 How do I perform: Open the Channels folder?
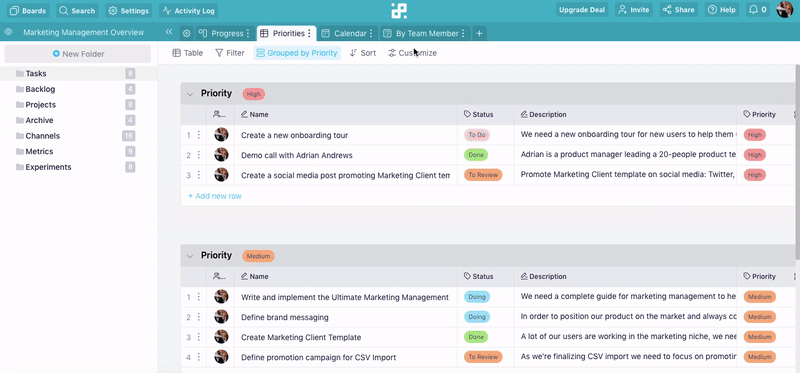[x=78, y=136]
